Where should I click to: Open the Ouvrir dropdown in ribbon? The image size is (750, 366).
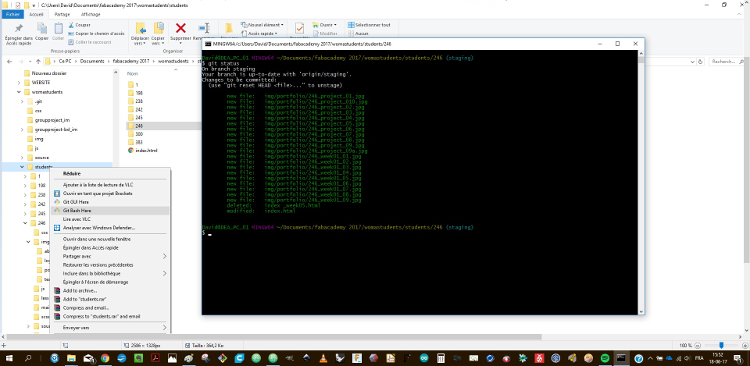325,24
